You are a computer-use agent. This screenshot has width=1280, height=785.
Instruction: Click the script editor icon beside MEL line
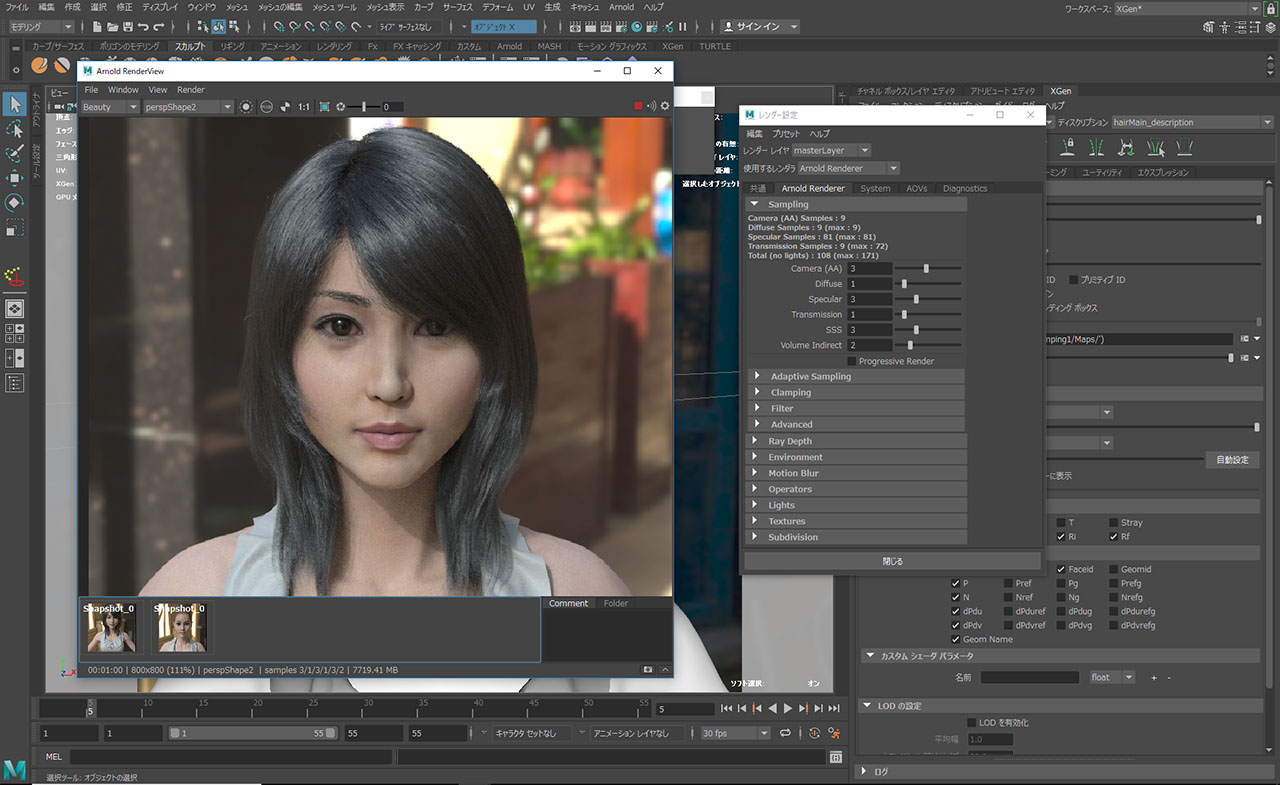[x=835, y=757]
